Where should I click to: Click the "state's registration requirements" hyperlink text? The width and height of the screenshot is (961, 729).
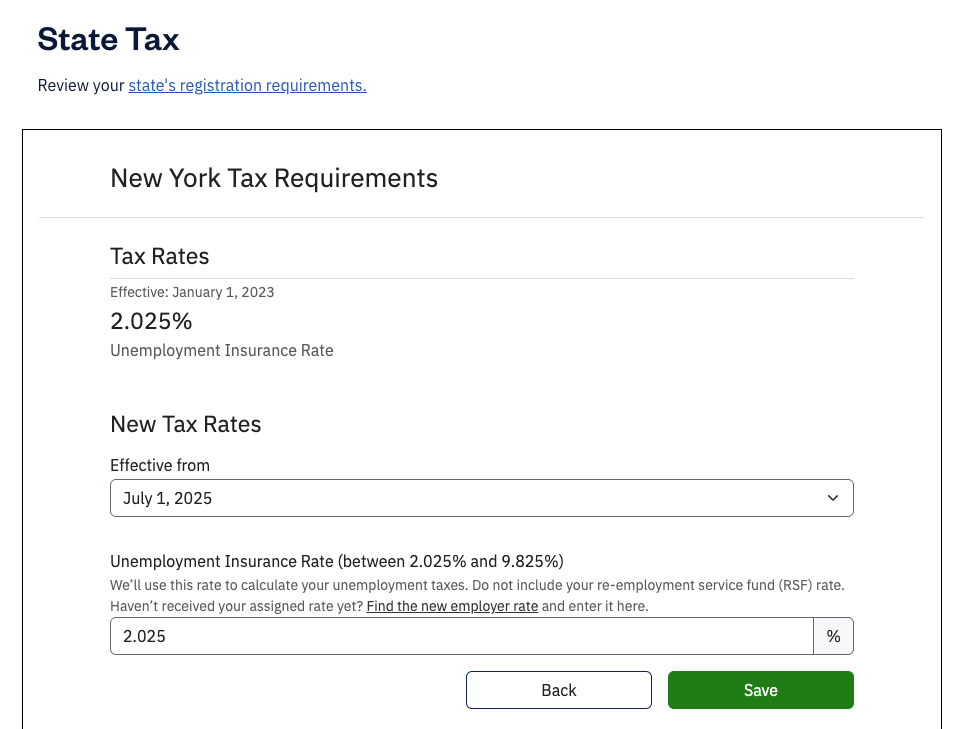(246, 85)
